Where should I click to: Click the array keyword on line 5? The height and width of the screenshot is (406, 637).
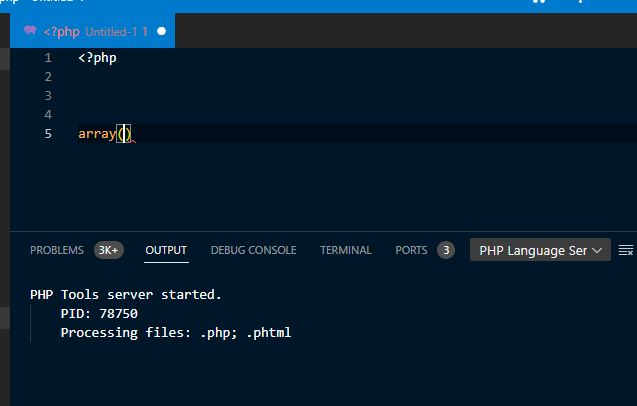tap(97, 134)
